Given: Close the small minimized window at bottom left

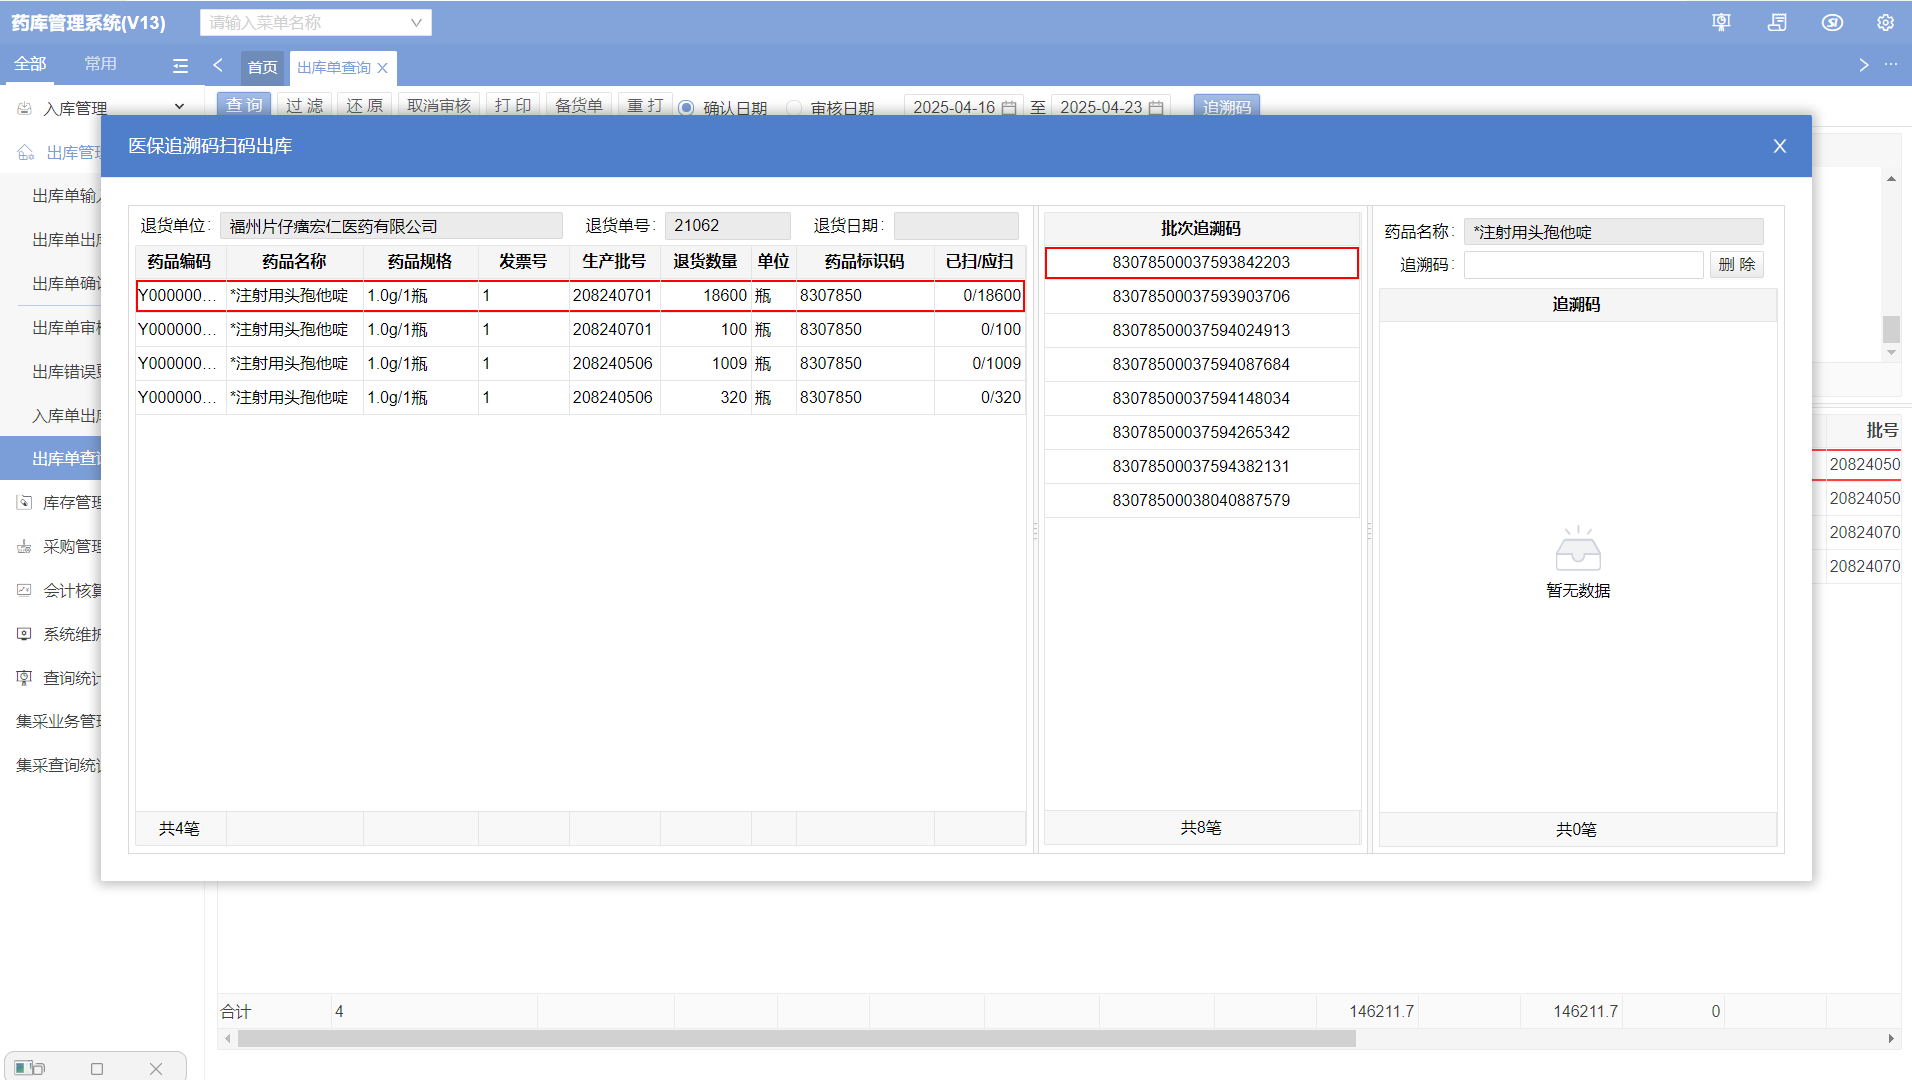Looking at the screenshot, I should point(156,1068).
